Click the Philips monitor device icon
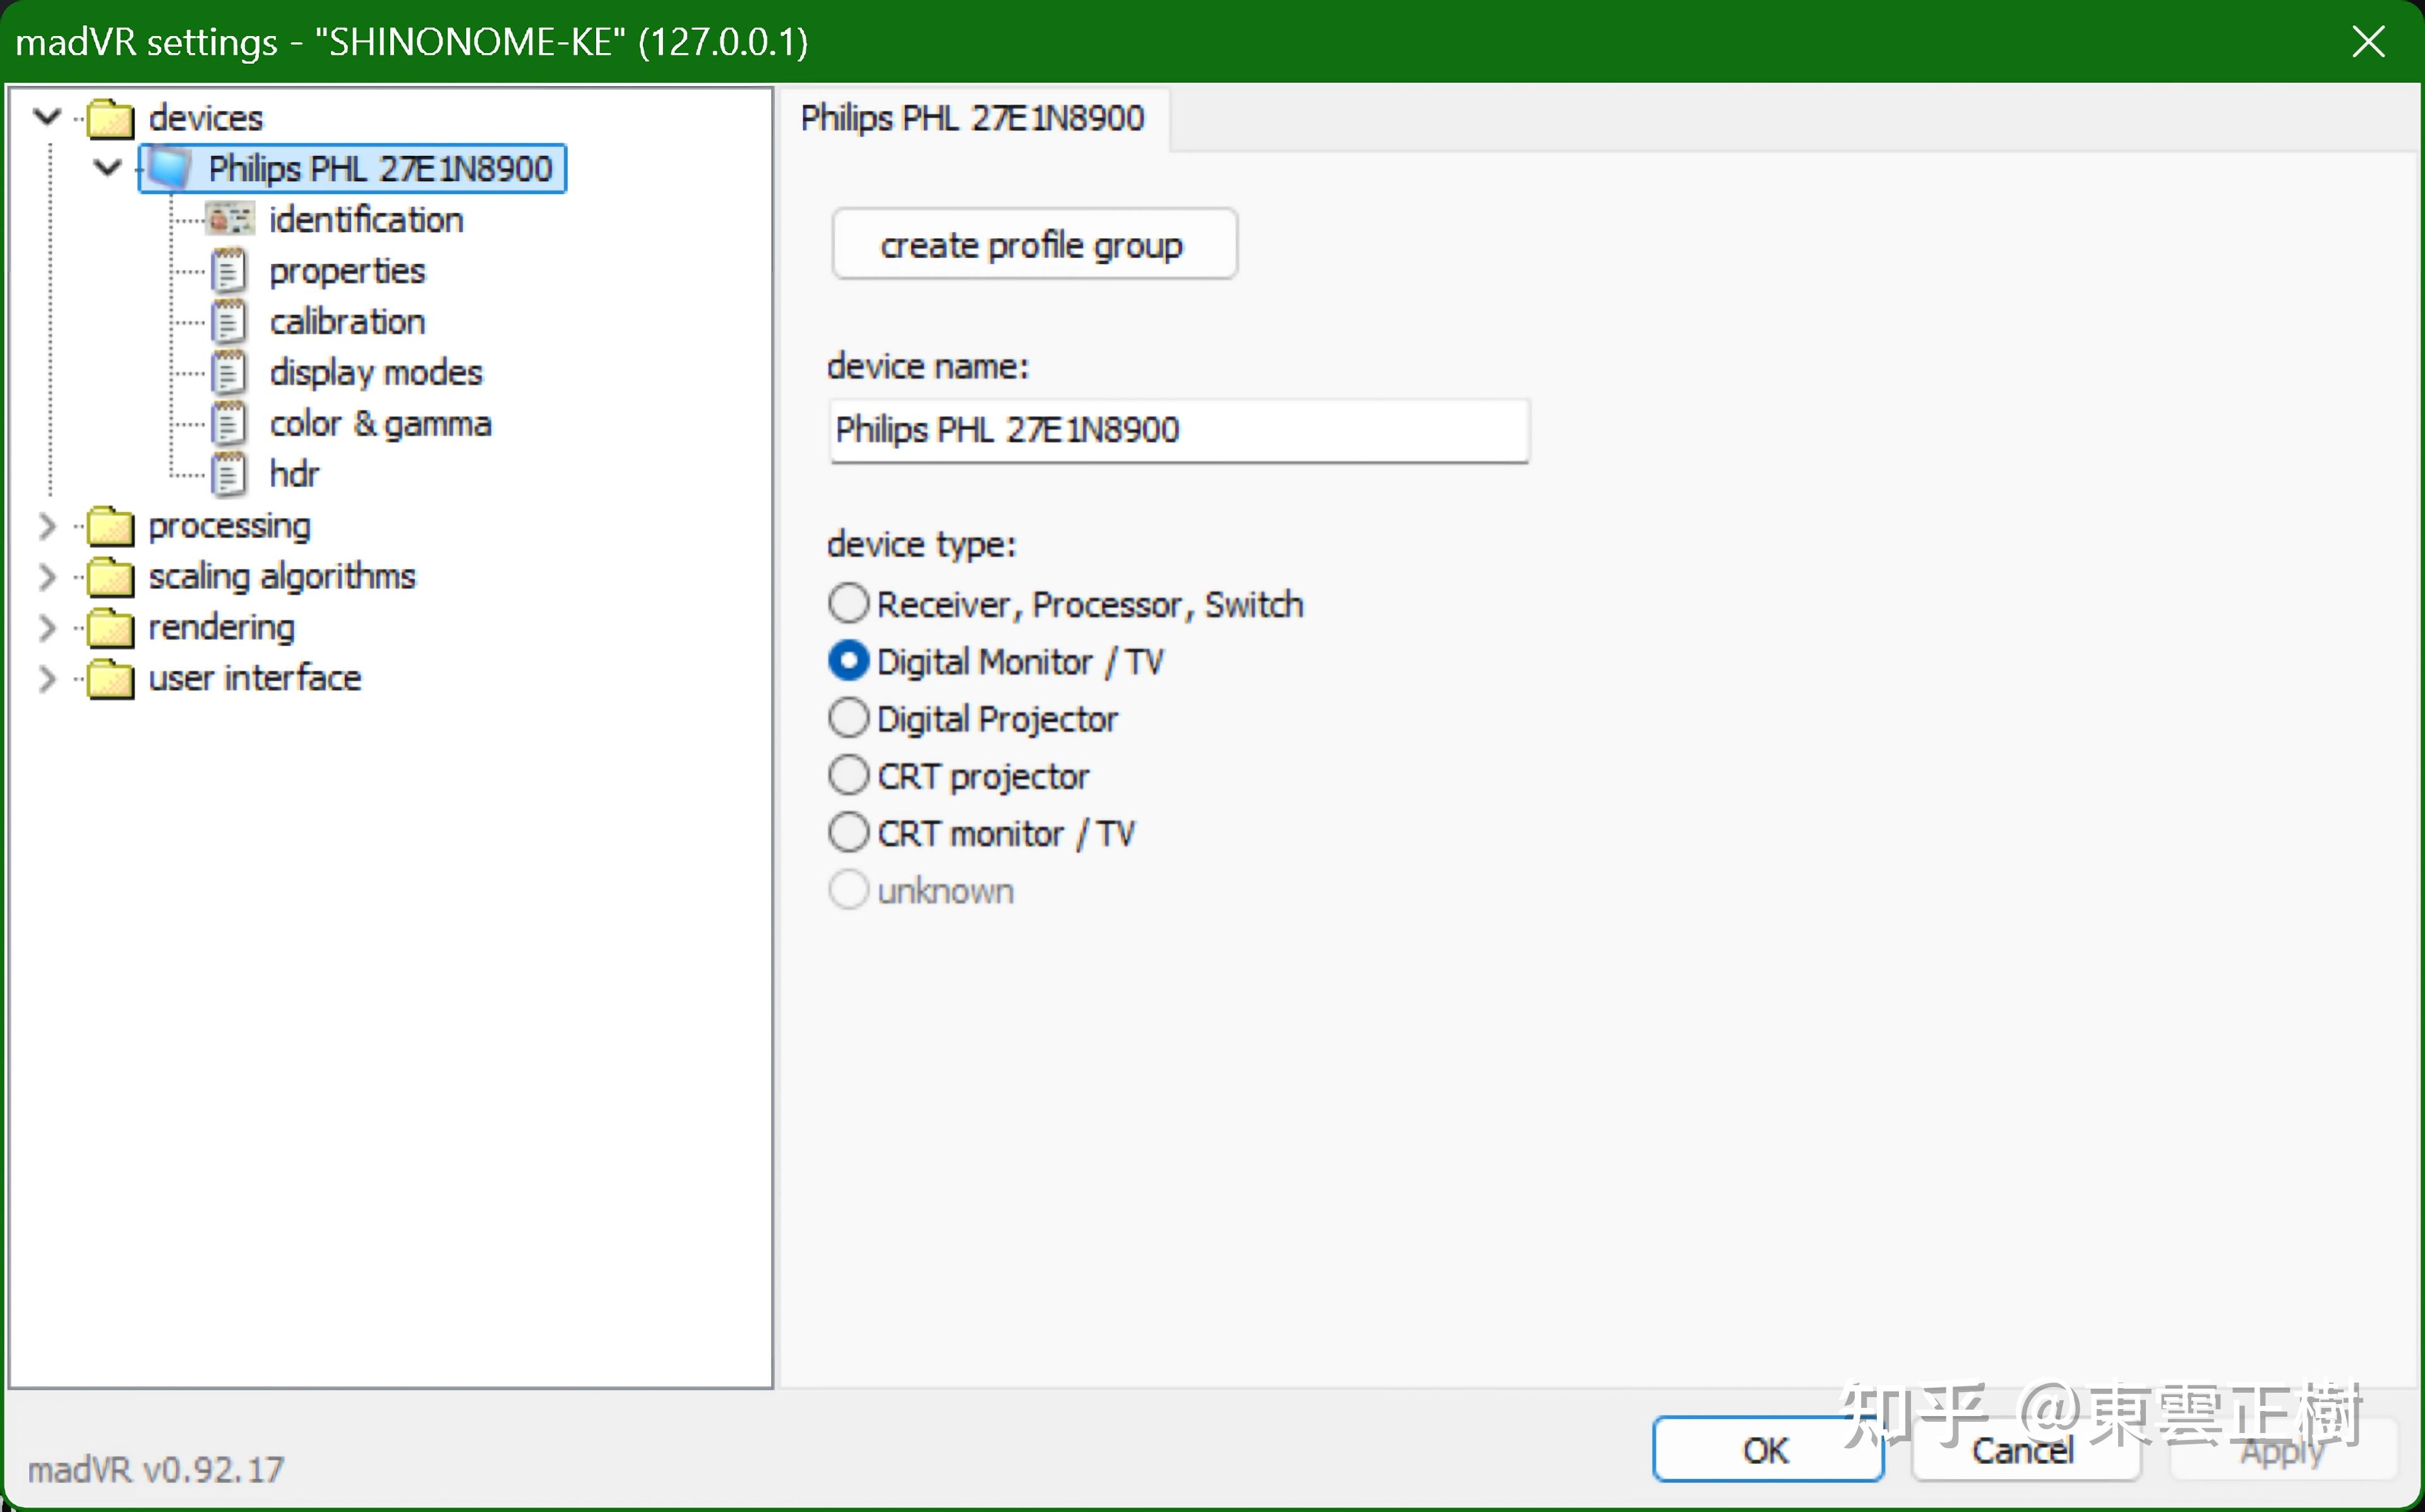Viewport: 2425px width, 1512px height. [x=169, y=168]
